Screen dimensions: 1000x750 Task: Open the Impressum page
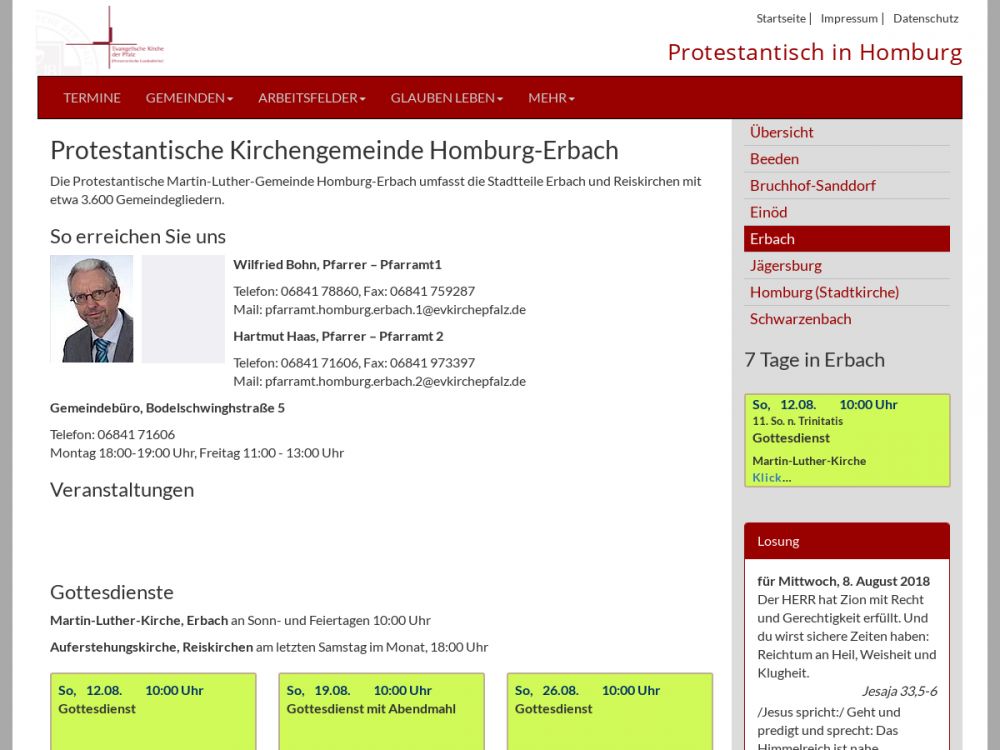[x=848, y=18]
